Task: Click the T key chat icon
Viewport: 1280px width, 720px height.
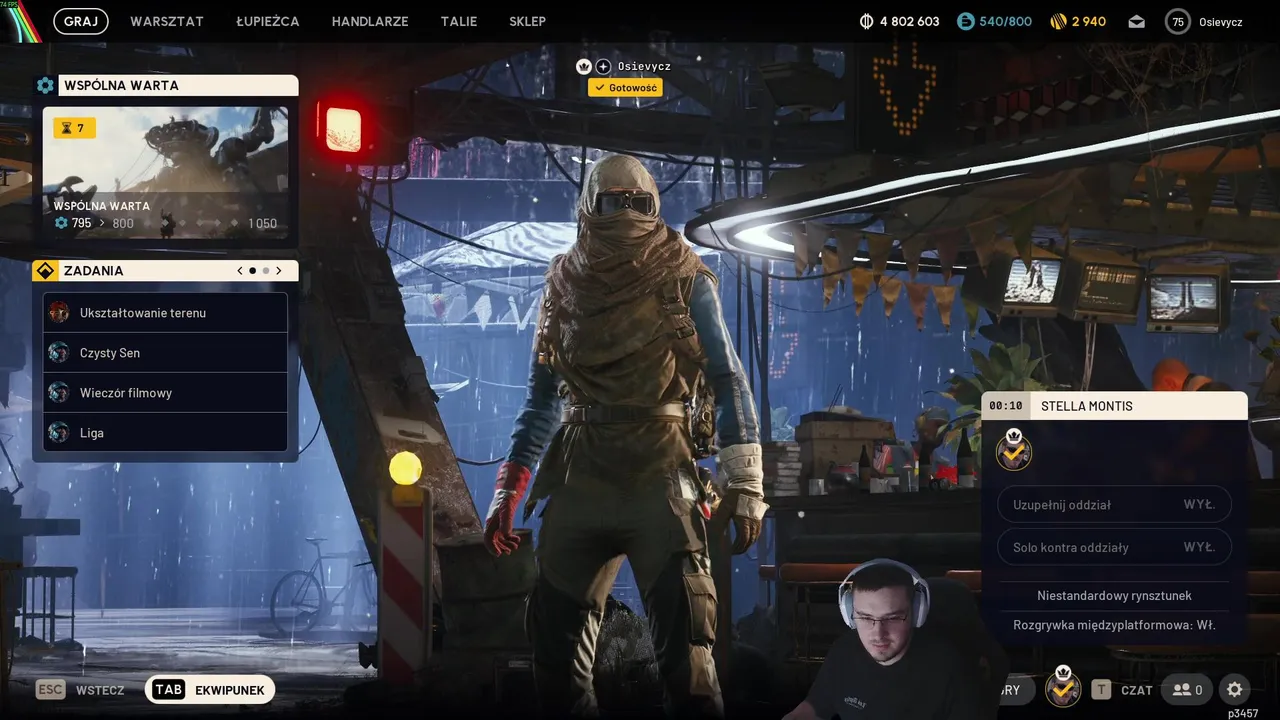Action: point(1101,690)
